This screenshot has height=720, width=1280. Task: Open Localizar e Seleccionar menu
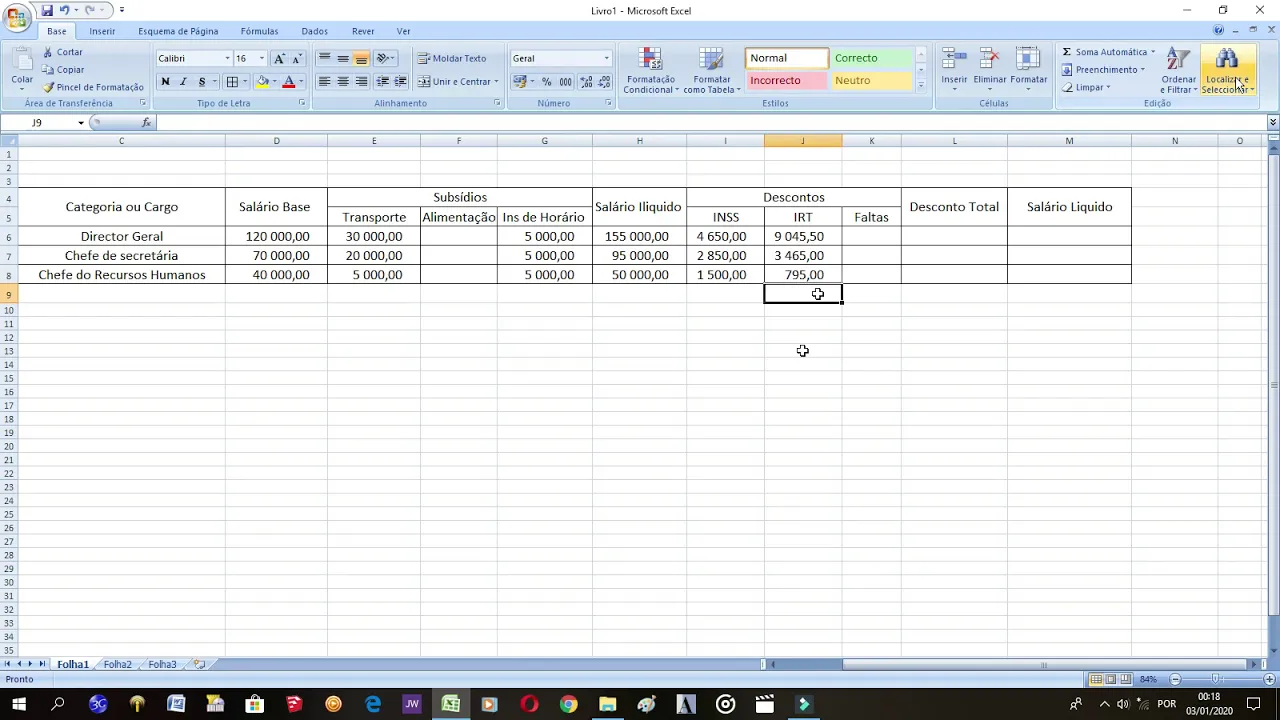(x=1227, y=70)
